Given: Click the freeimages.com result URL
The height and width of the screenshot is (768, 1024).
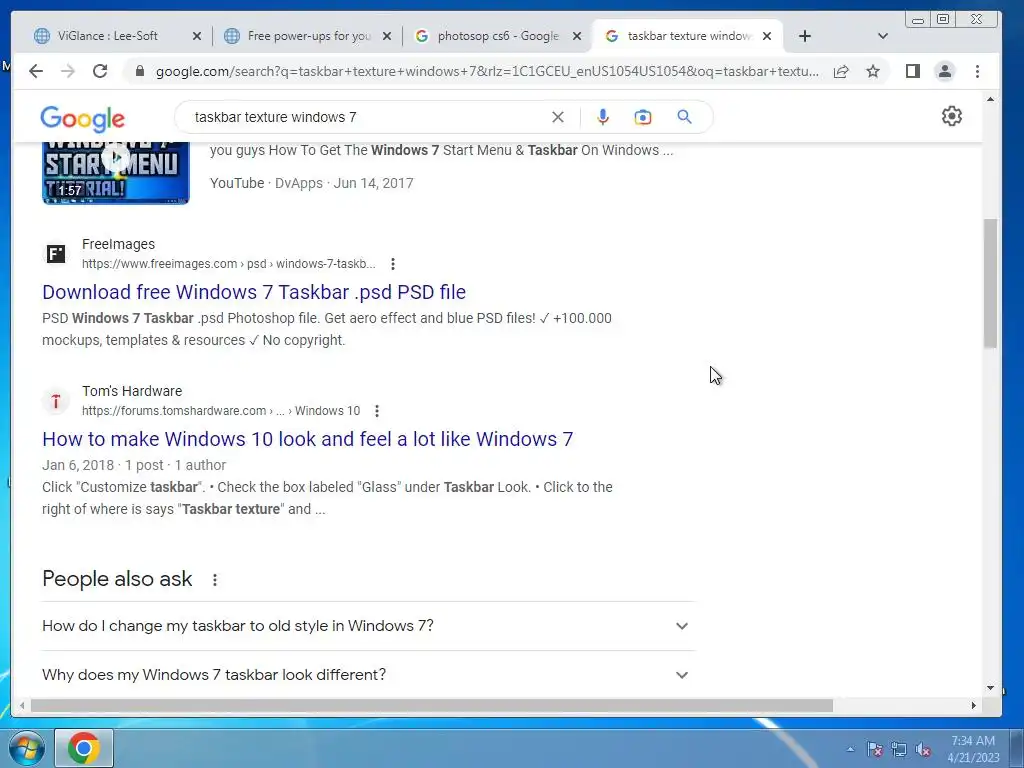Looking at the screenshot, I should (x=229, y=264).
